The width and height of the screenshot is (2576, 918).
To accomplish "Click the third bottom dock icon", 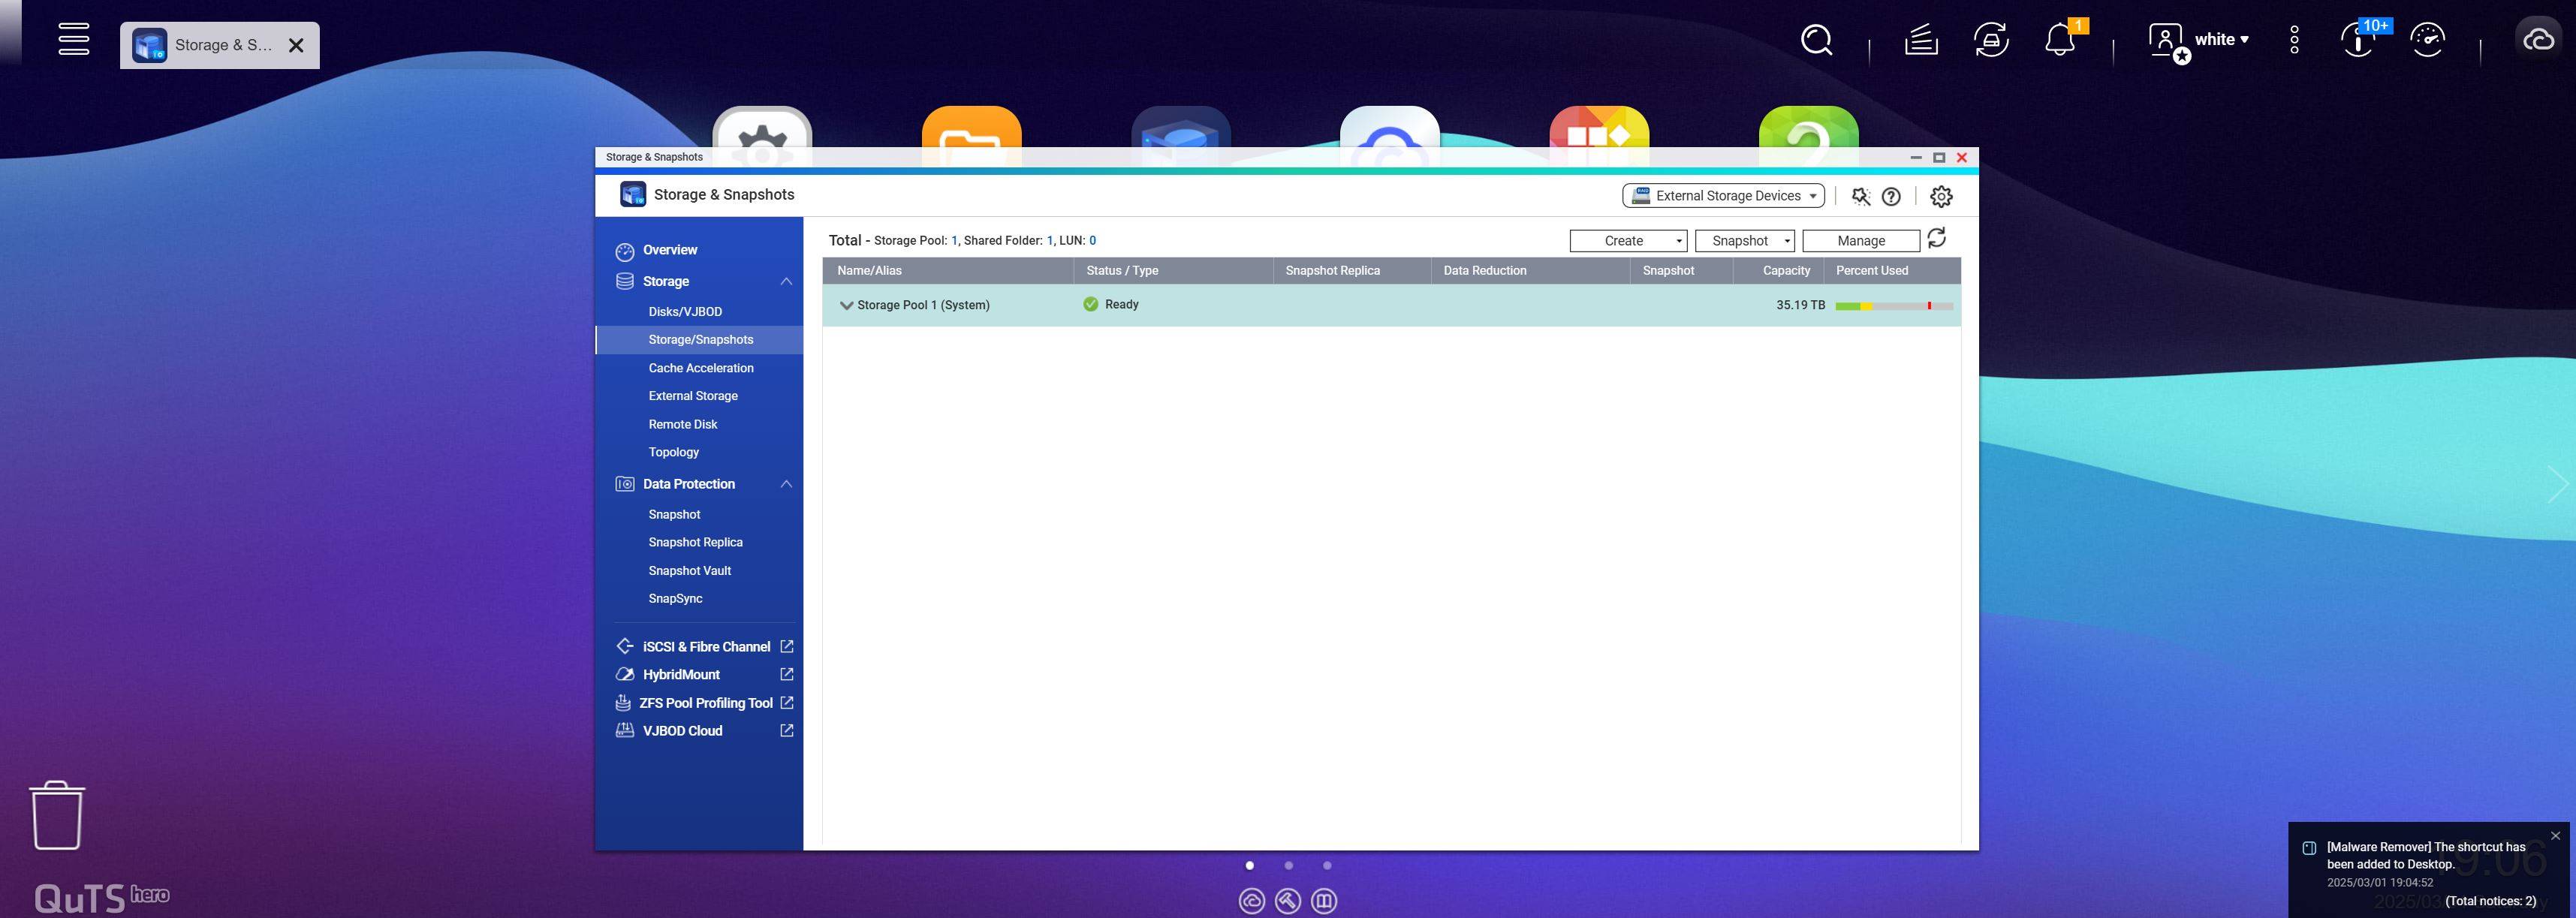I will coord(1324,901).
